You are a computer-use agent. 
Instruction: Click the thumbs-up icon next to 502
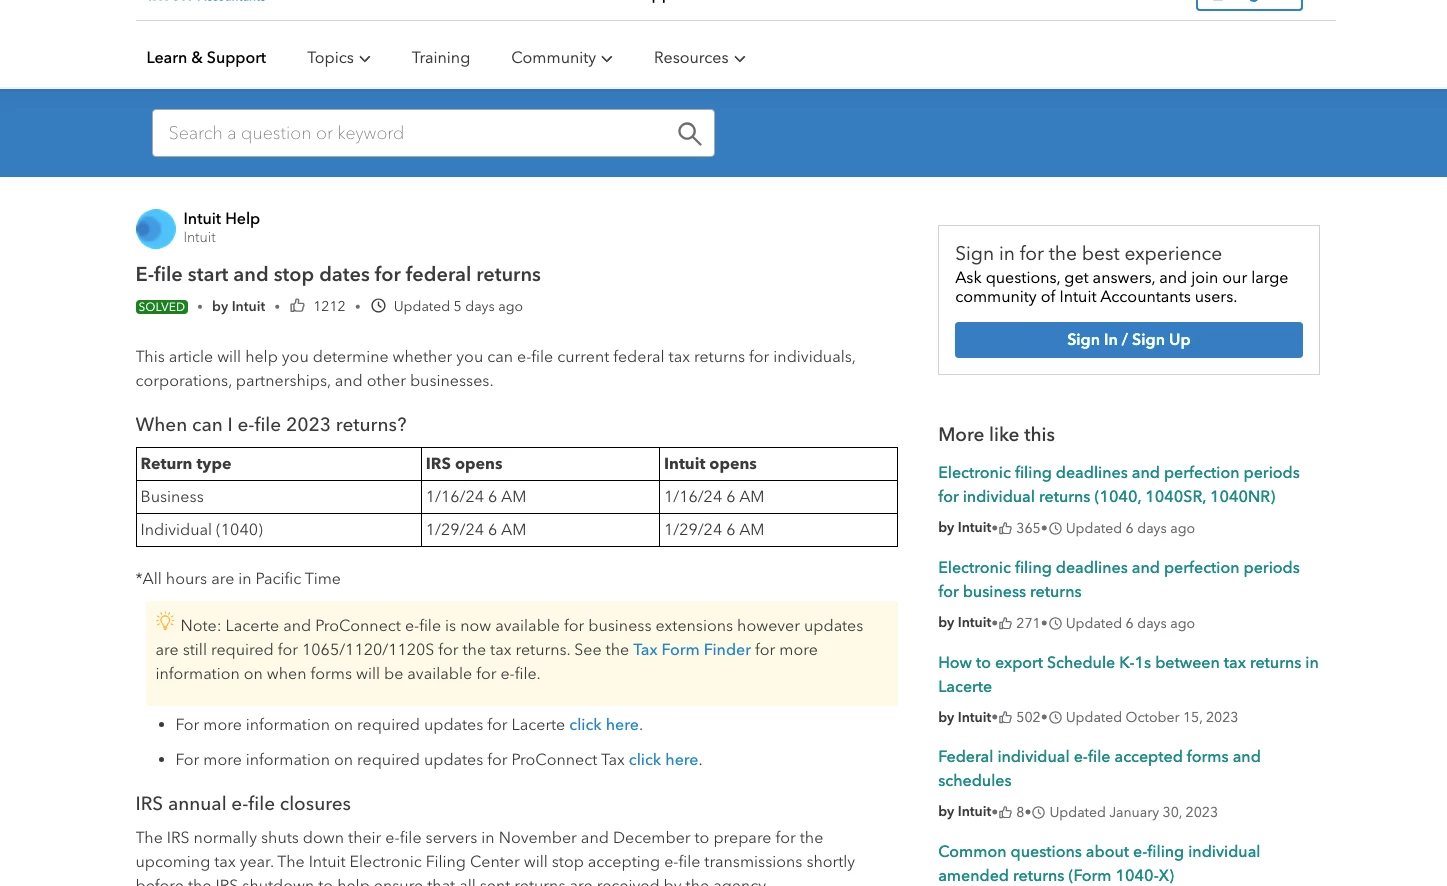tap(1005, 717)
